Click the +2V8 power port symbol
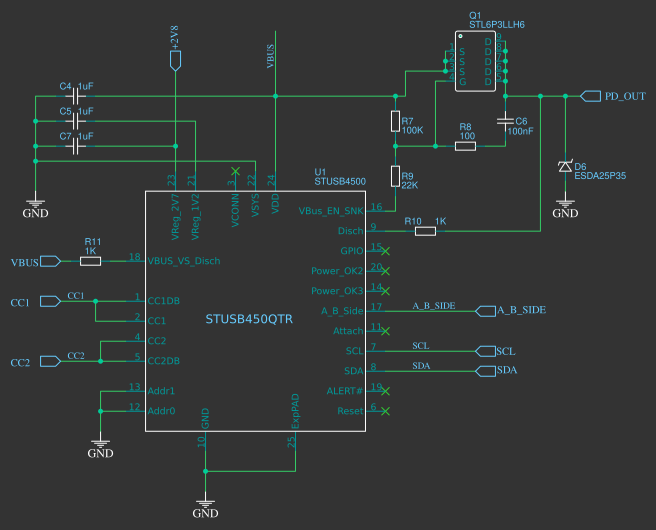656x530 pixels. point(175,61)
